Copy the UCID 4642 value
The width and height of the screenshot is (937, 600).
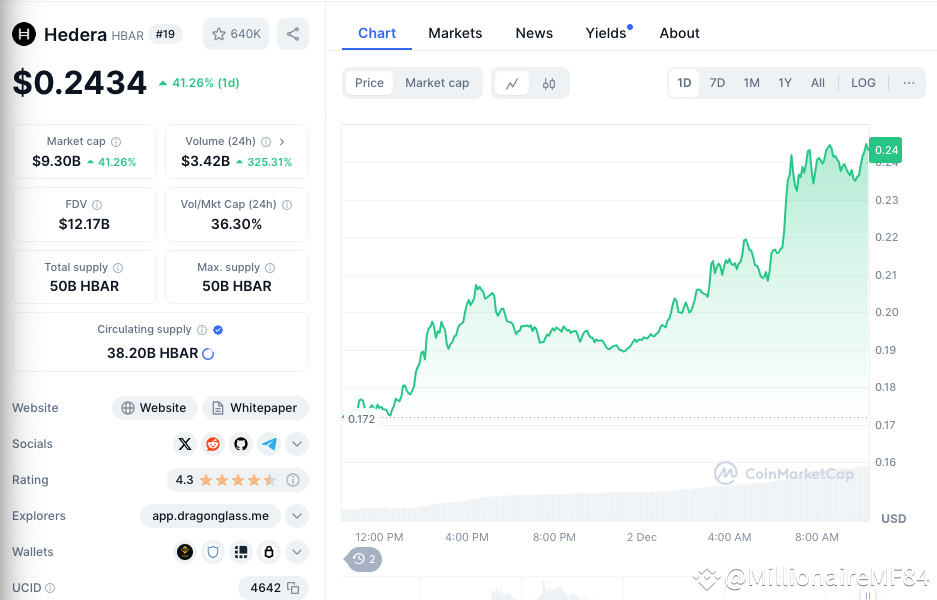pyautogui.click(x=293, y=588)
